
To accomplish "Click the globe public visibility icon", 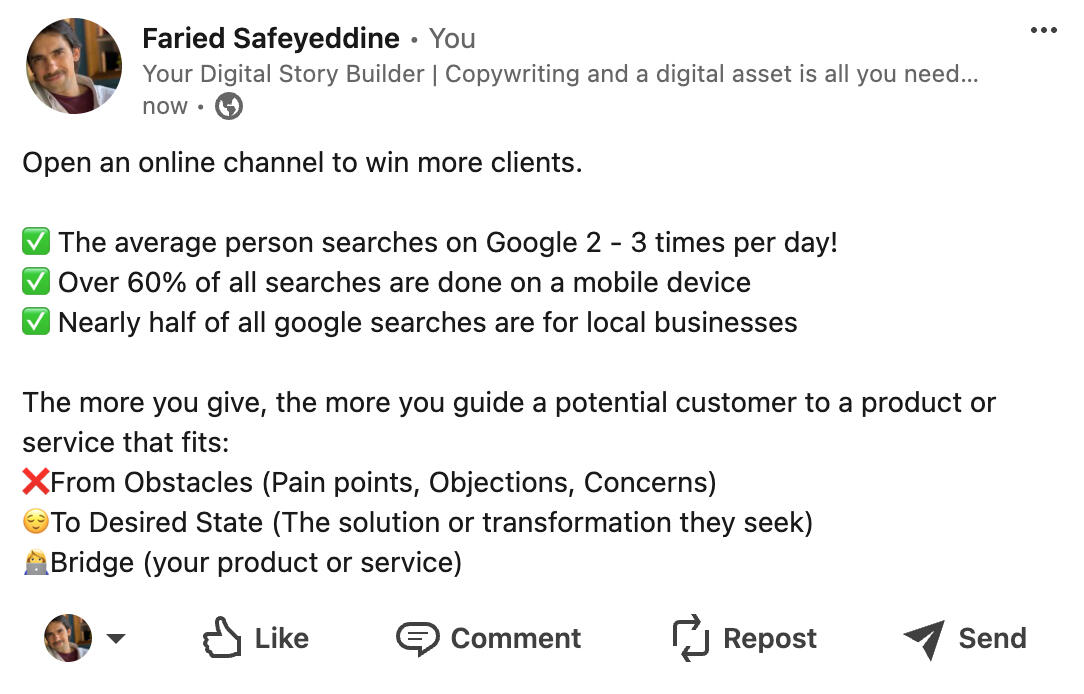I will [229, 106].
